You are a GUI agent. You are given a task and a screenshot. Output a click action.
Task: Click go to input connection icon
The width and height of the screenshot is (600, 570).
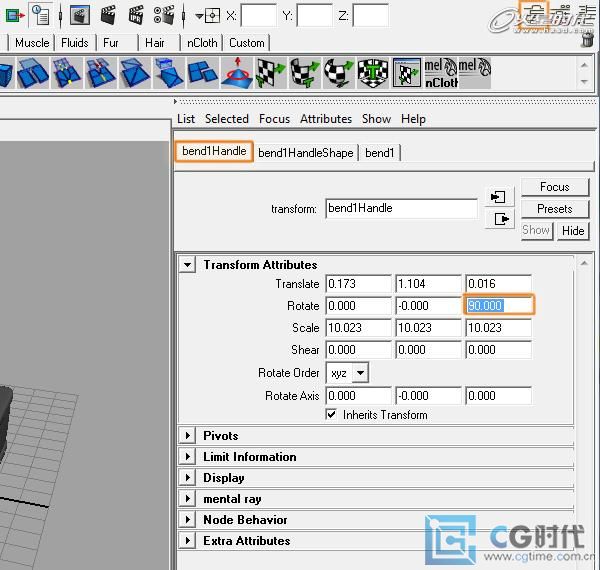(498, 197)
